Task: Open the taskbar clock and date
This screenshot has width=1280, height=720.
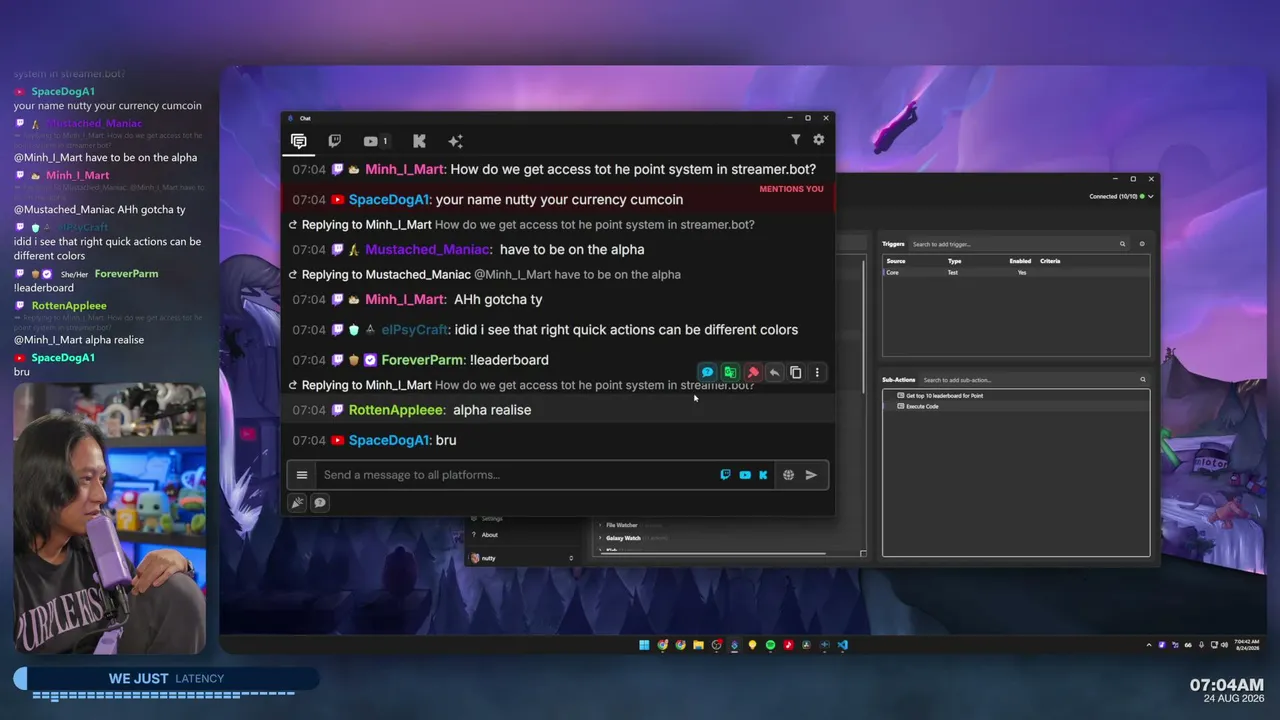Action: [x=1246, y=645]
